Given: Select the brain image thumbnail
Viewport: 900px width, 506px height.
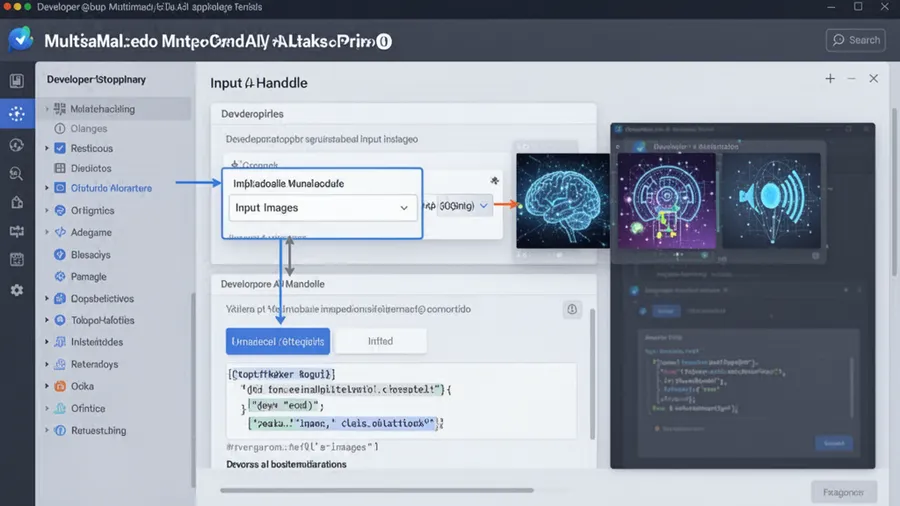Looking at the screenshot, I should click(562, 201).
